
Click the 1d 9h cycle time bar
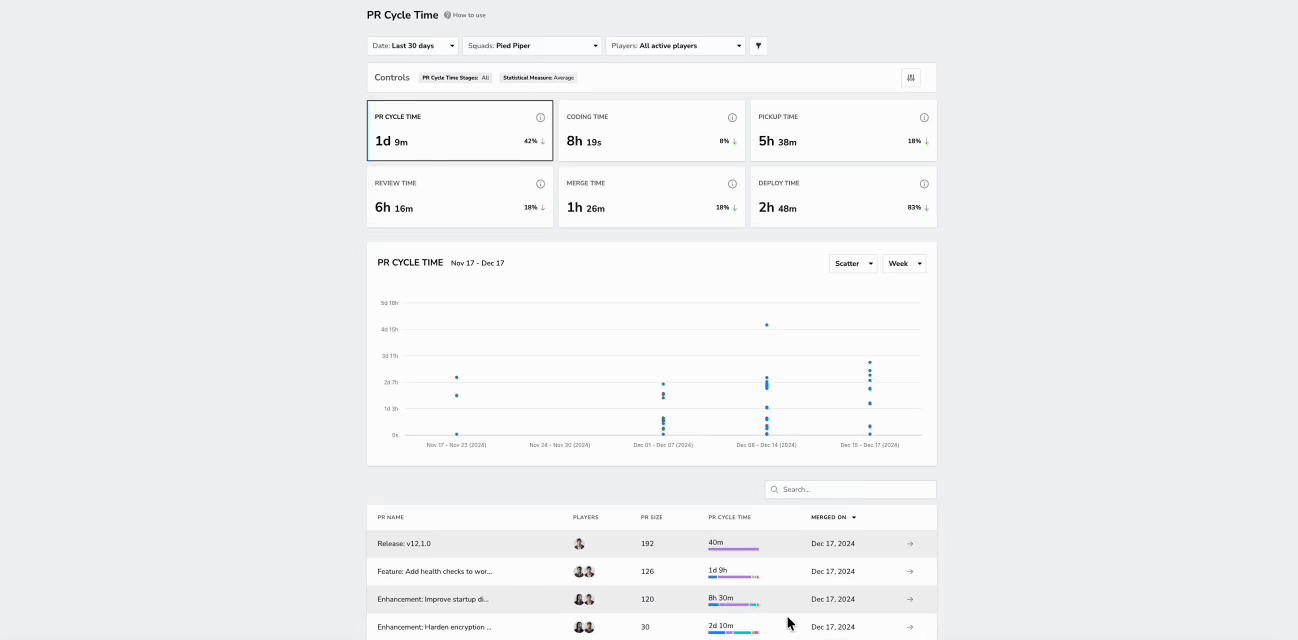pos(733,577)
